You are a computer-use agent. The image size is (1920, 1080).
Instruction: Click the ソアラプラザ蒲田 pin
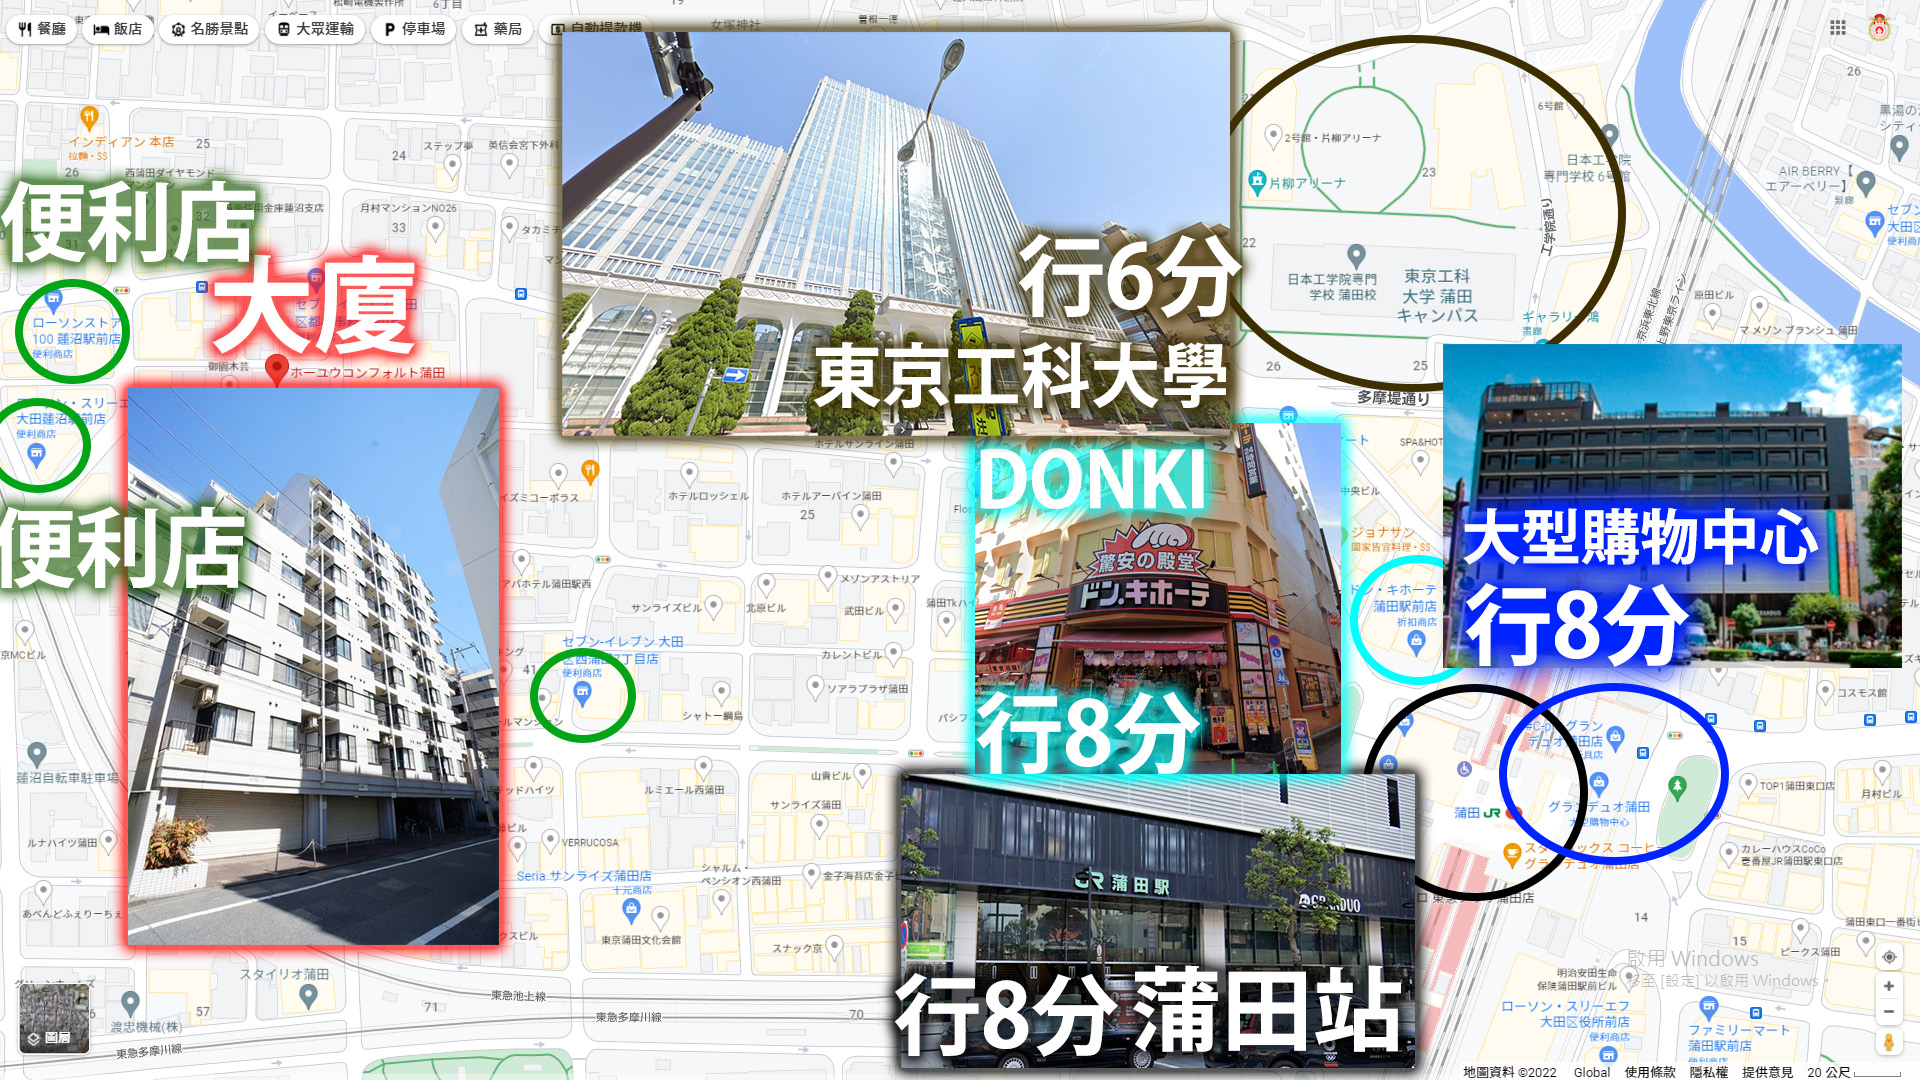point(815,686)
